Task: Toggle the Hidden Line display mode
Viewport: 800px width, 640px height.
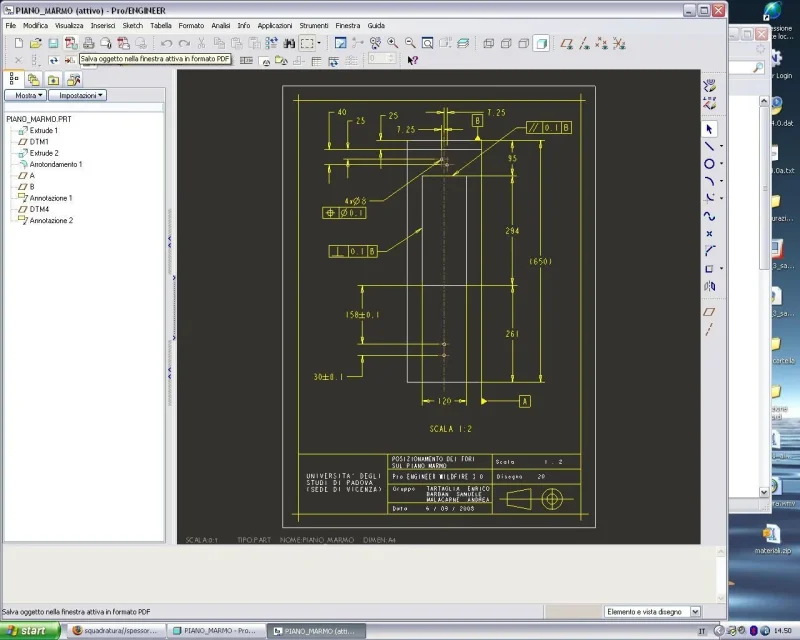Action: 506,43
